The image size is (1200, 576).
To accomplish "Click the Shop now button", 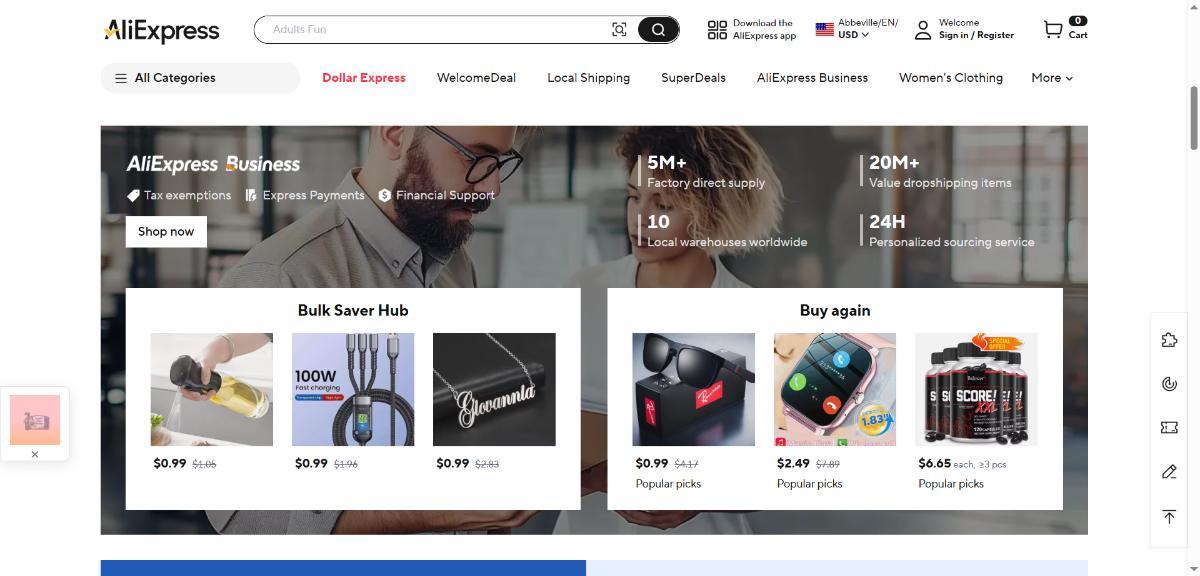I will click(166, 231).
